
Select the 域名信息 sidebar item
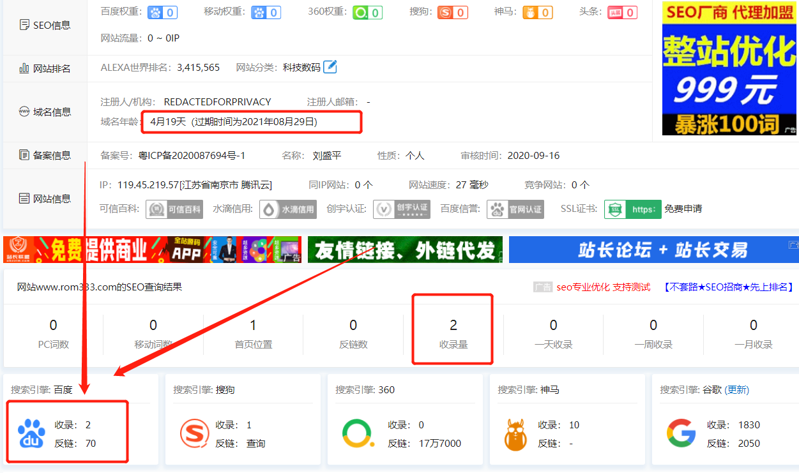pyautogui.click(x=46, y=111)
